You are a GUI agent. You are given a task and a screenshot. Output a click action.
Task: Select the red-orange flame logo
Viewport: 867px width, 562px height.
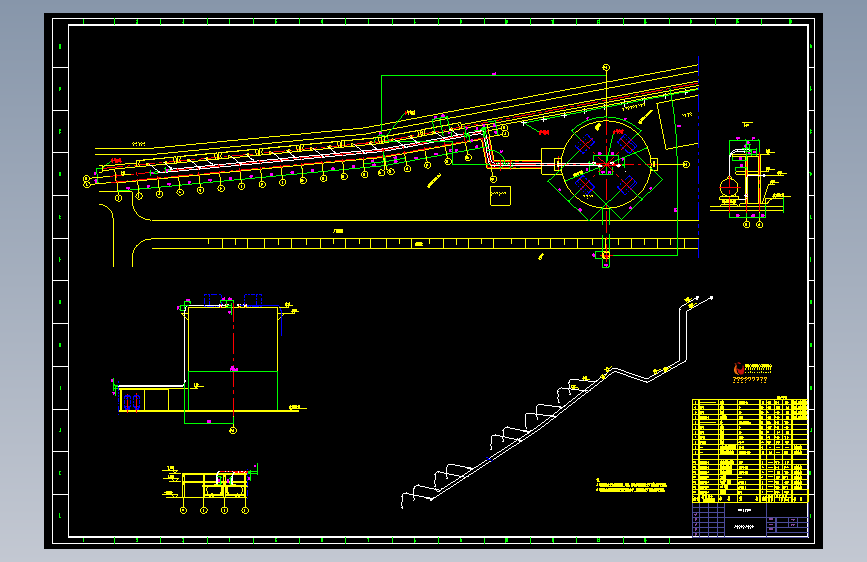[x=738, y=369]
